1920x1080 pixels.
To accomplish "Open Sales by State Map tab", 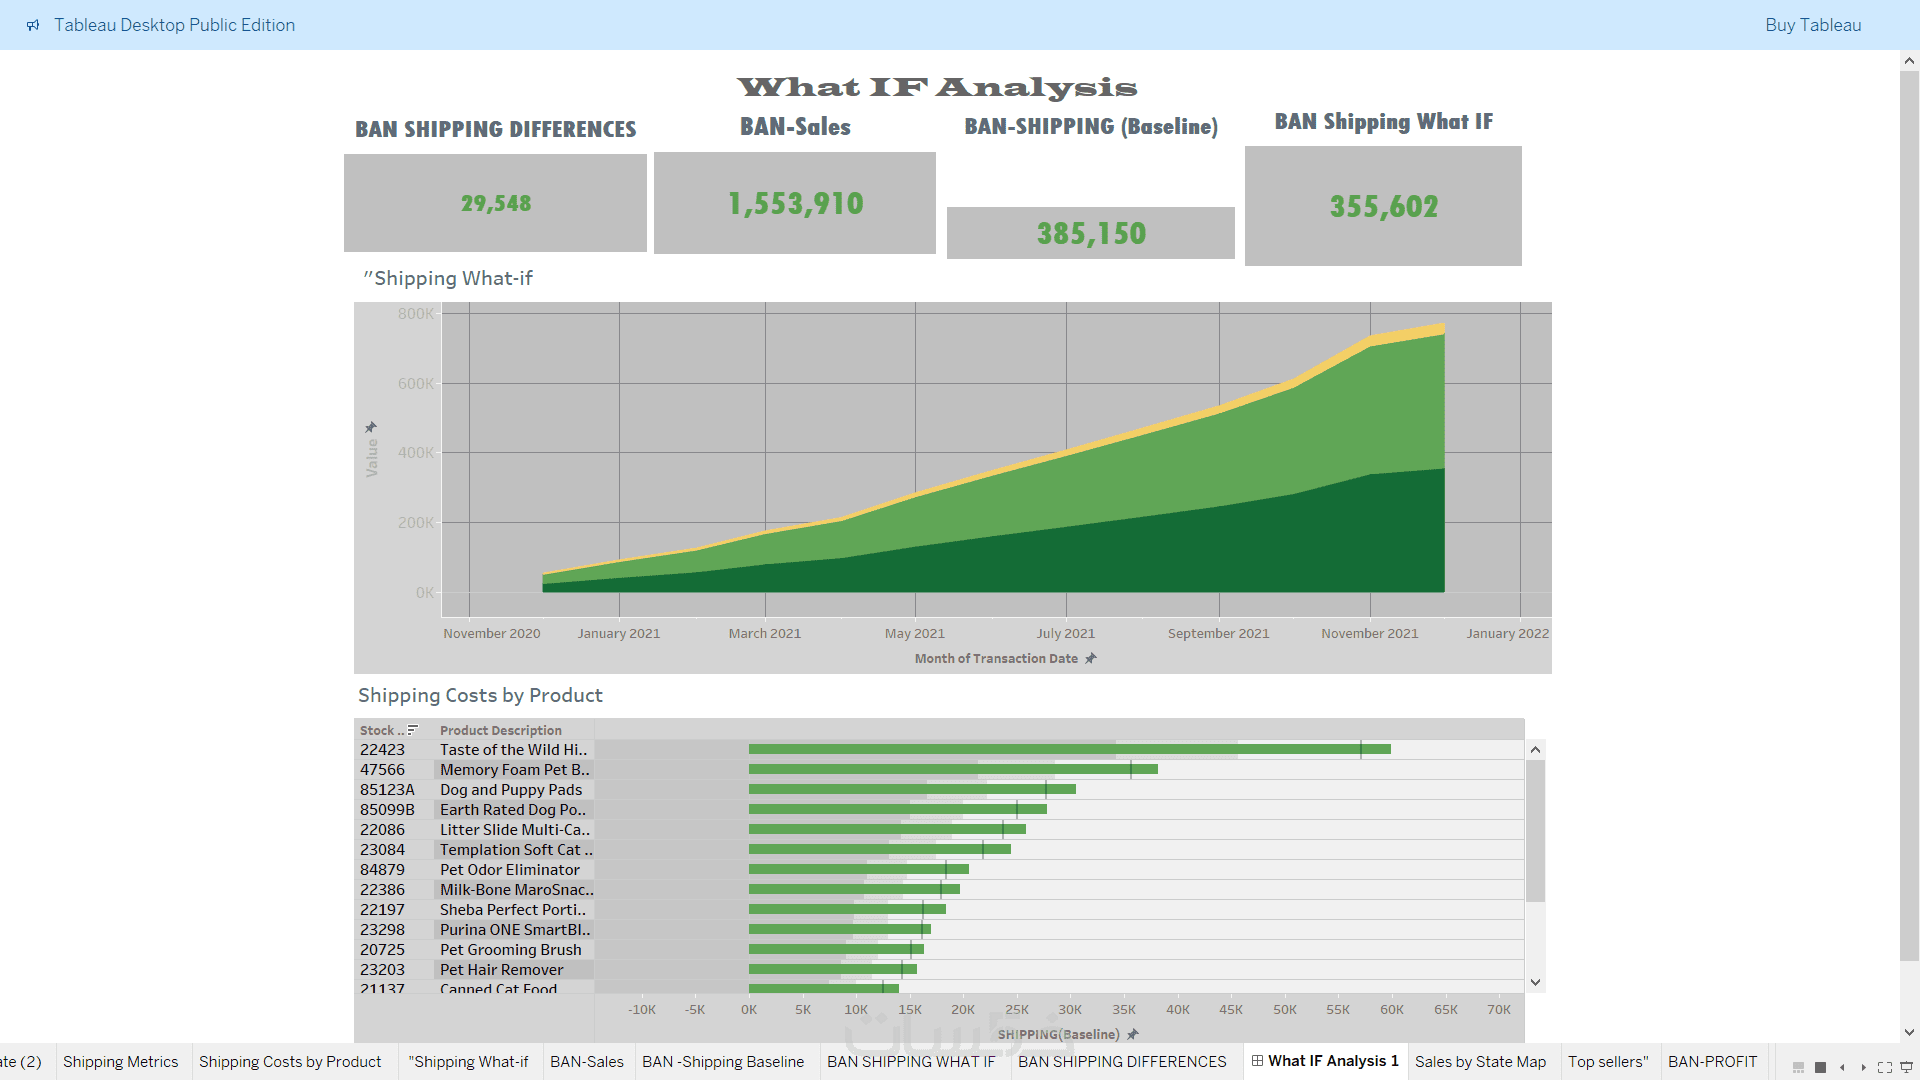I will [x=1479, y=1061].
